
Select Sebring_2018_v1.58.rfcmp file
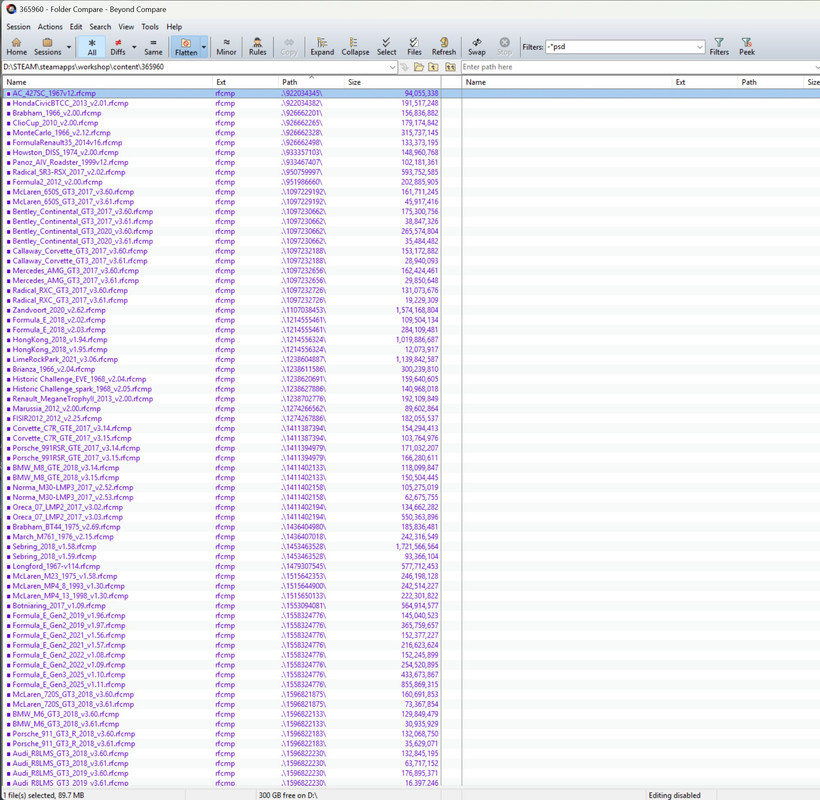pos(54,546)
